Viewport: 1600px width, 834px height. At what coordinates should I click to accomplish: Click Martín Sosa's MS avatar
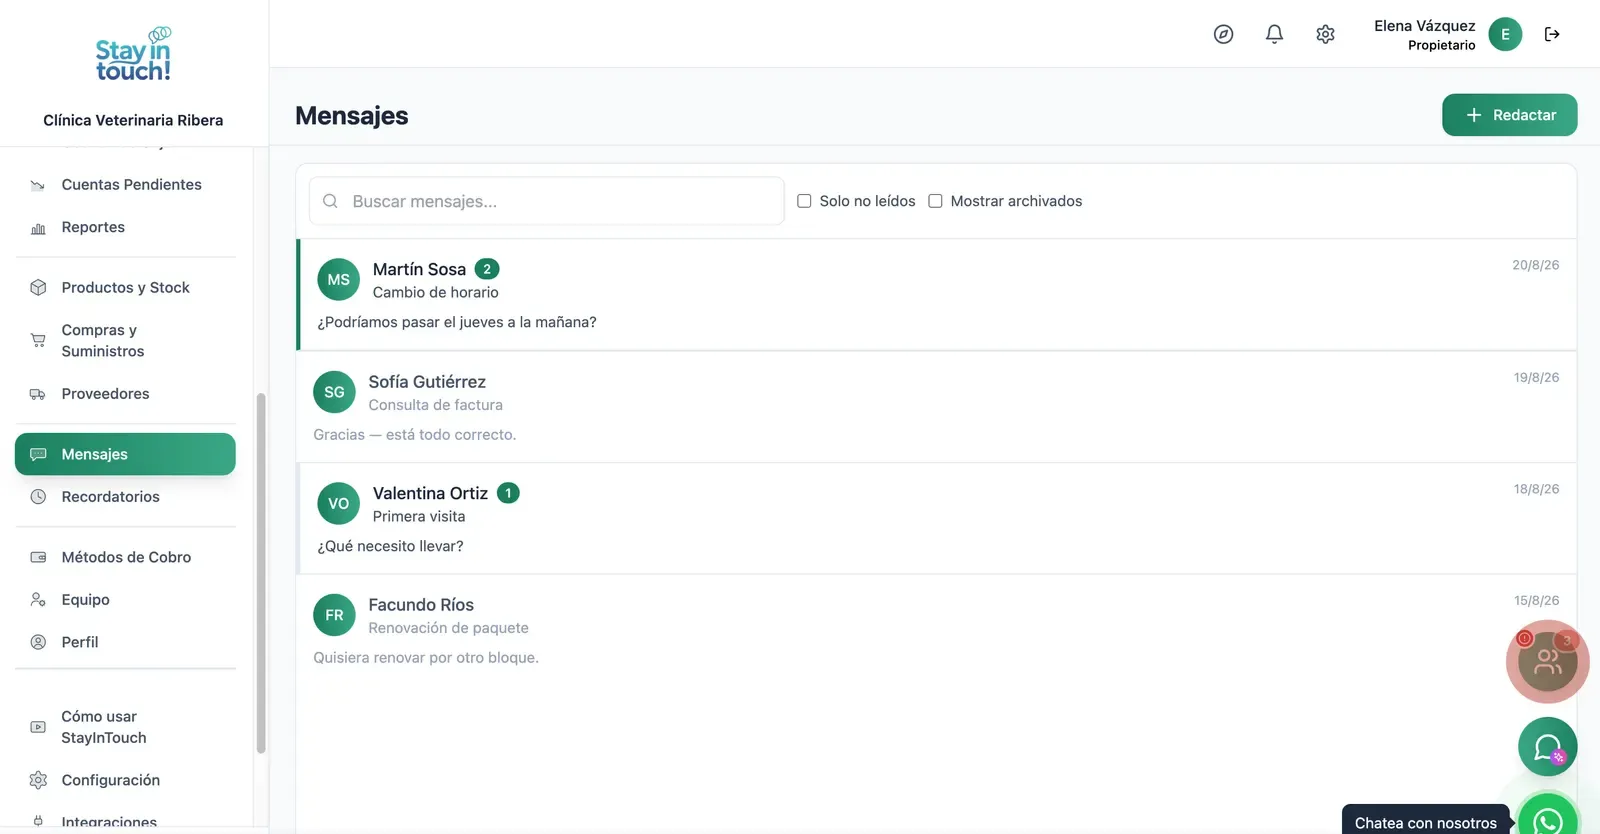tap(338, 279)
